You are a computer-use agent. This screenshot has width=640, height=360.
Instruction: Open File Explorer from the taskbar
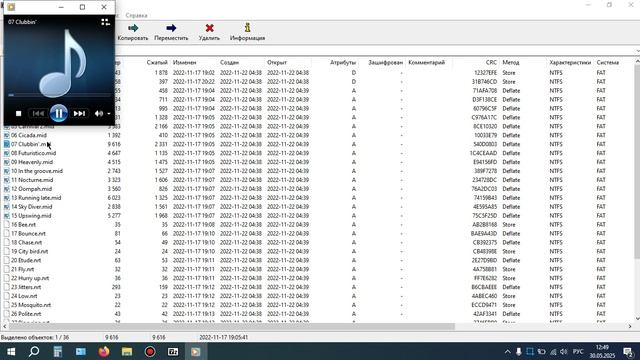127,351
